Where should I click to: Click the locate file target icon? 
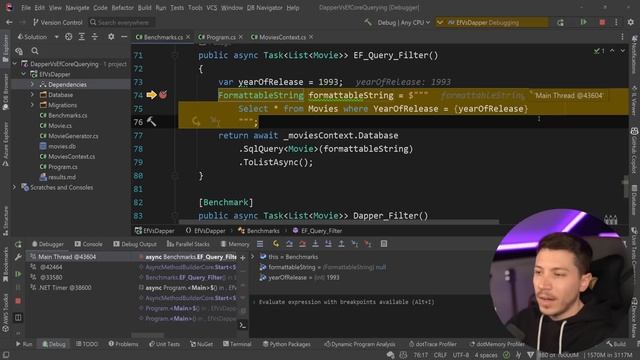point(69,37)
